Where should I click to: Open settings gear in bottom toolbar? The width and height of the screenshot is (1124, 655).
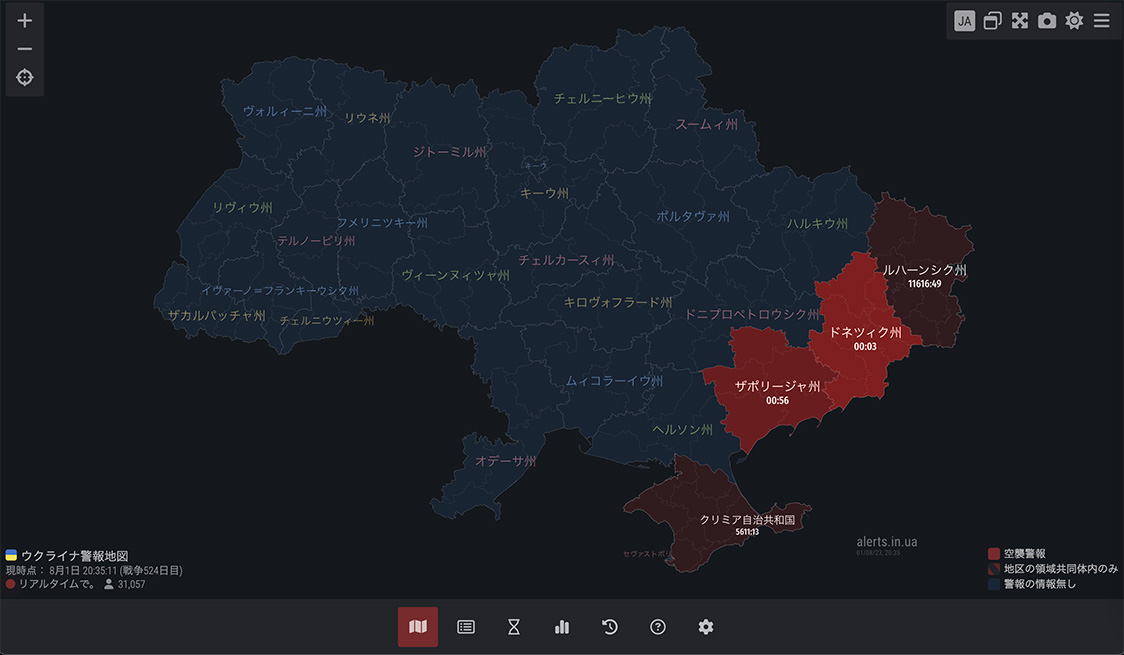coord(706,627)
